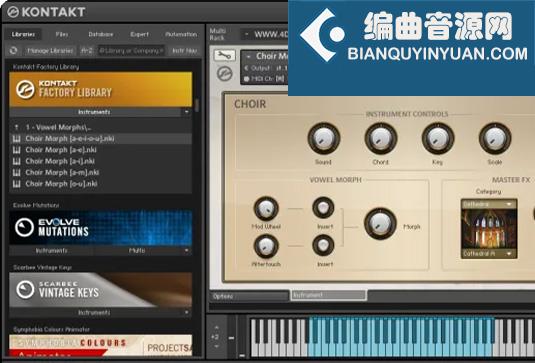Click the refresh libraries icon
This screenshot has height=363, width=535.
(x=13, y=50)
